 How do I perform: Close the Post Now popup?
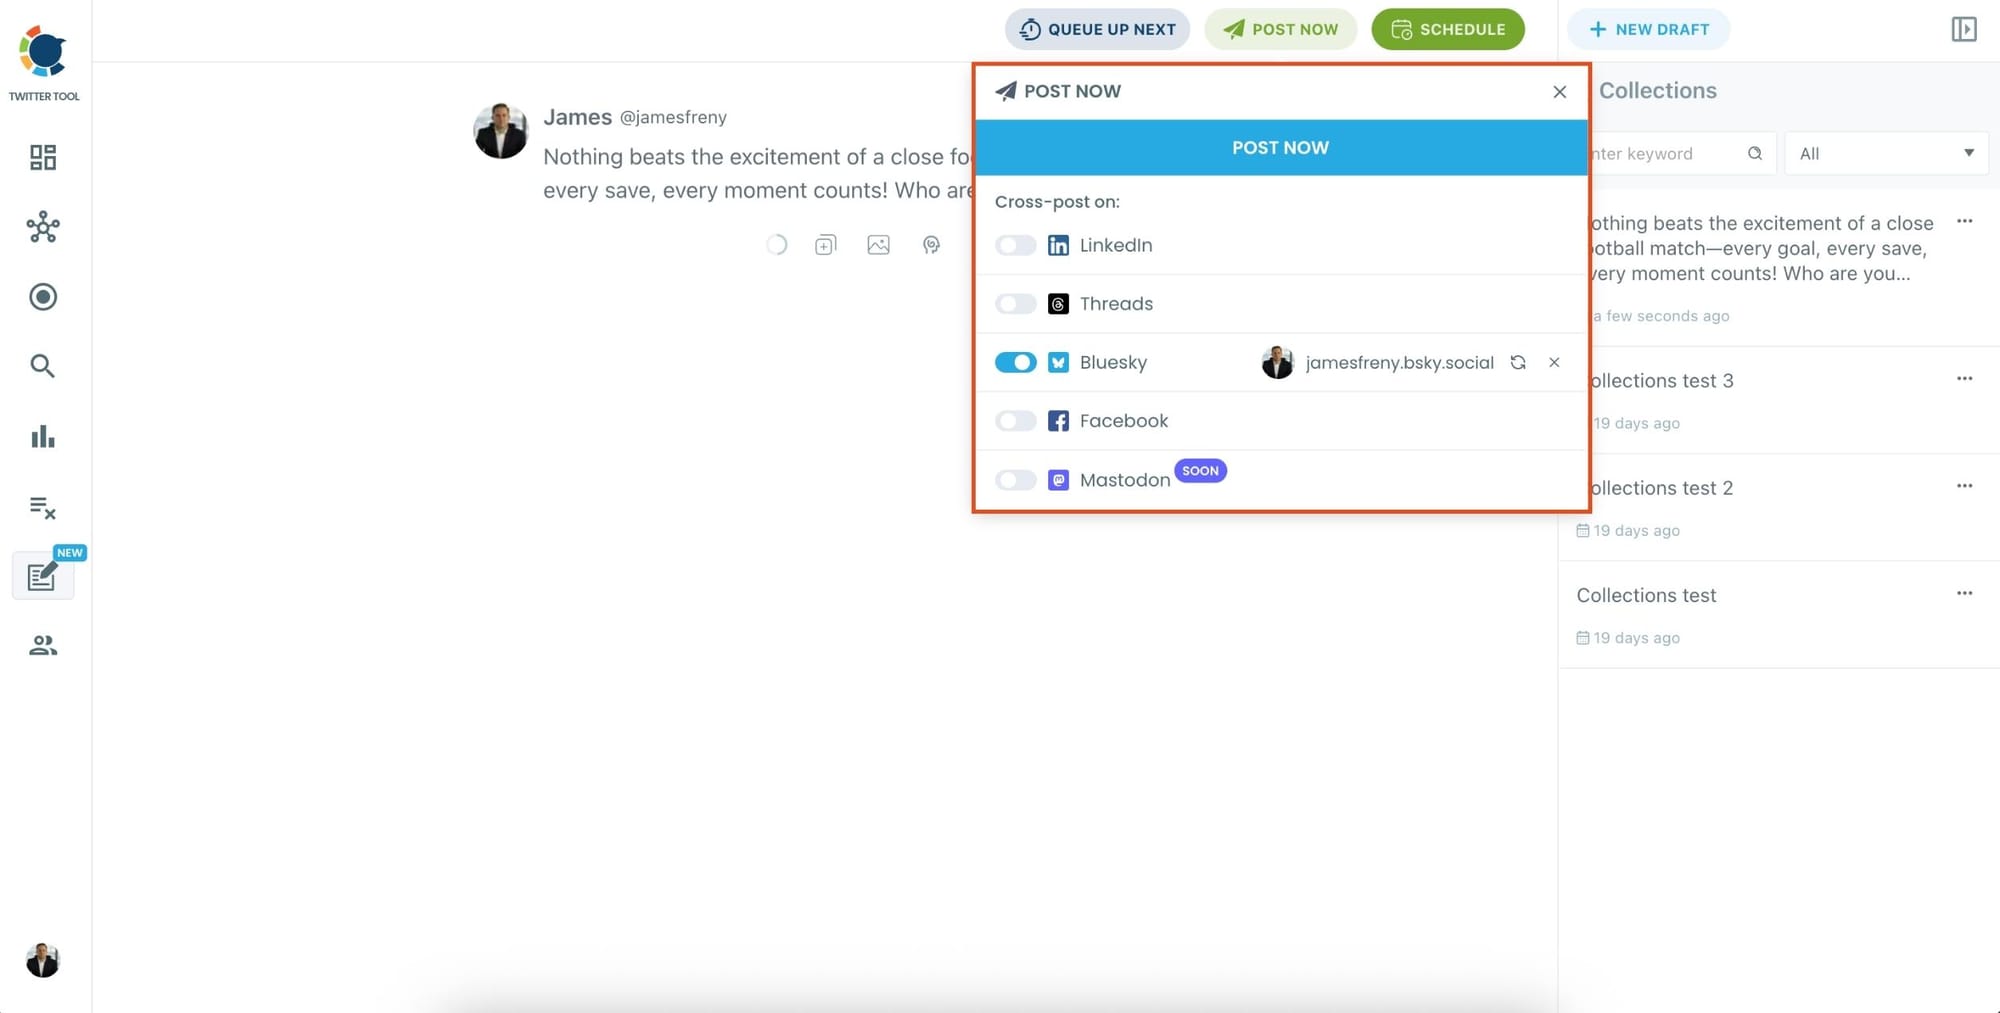[x=1559, y=92]
